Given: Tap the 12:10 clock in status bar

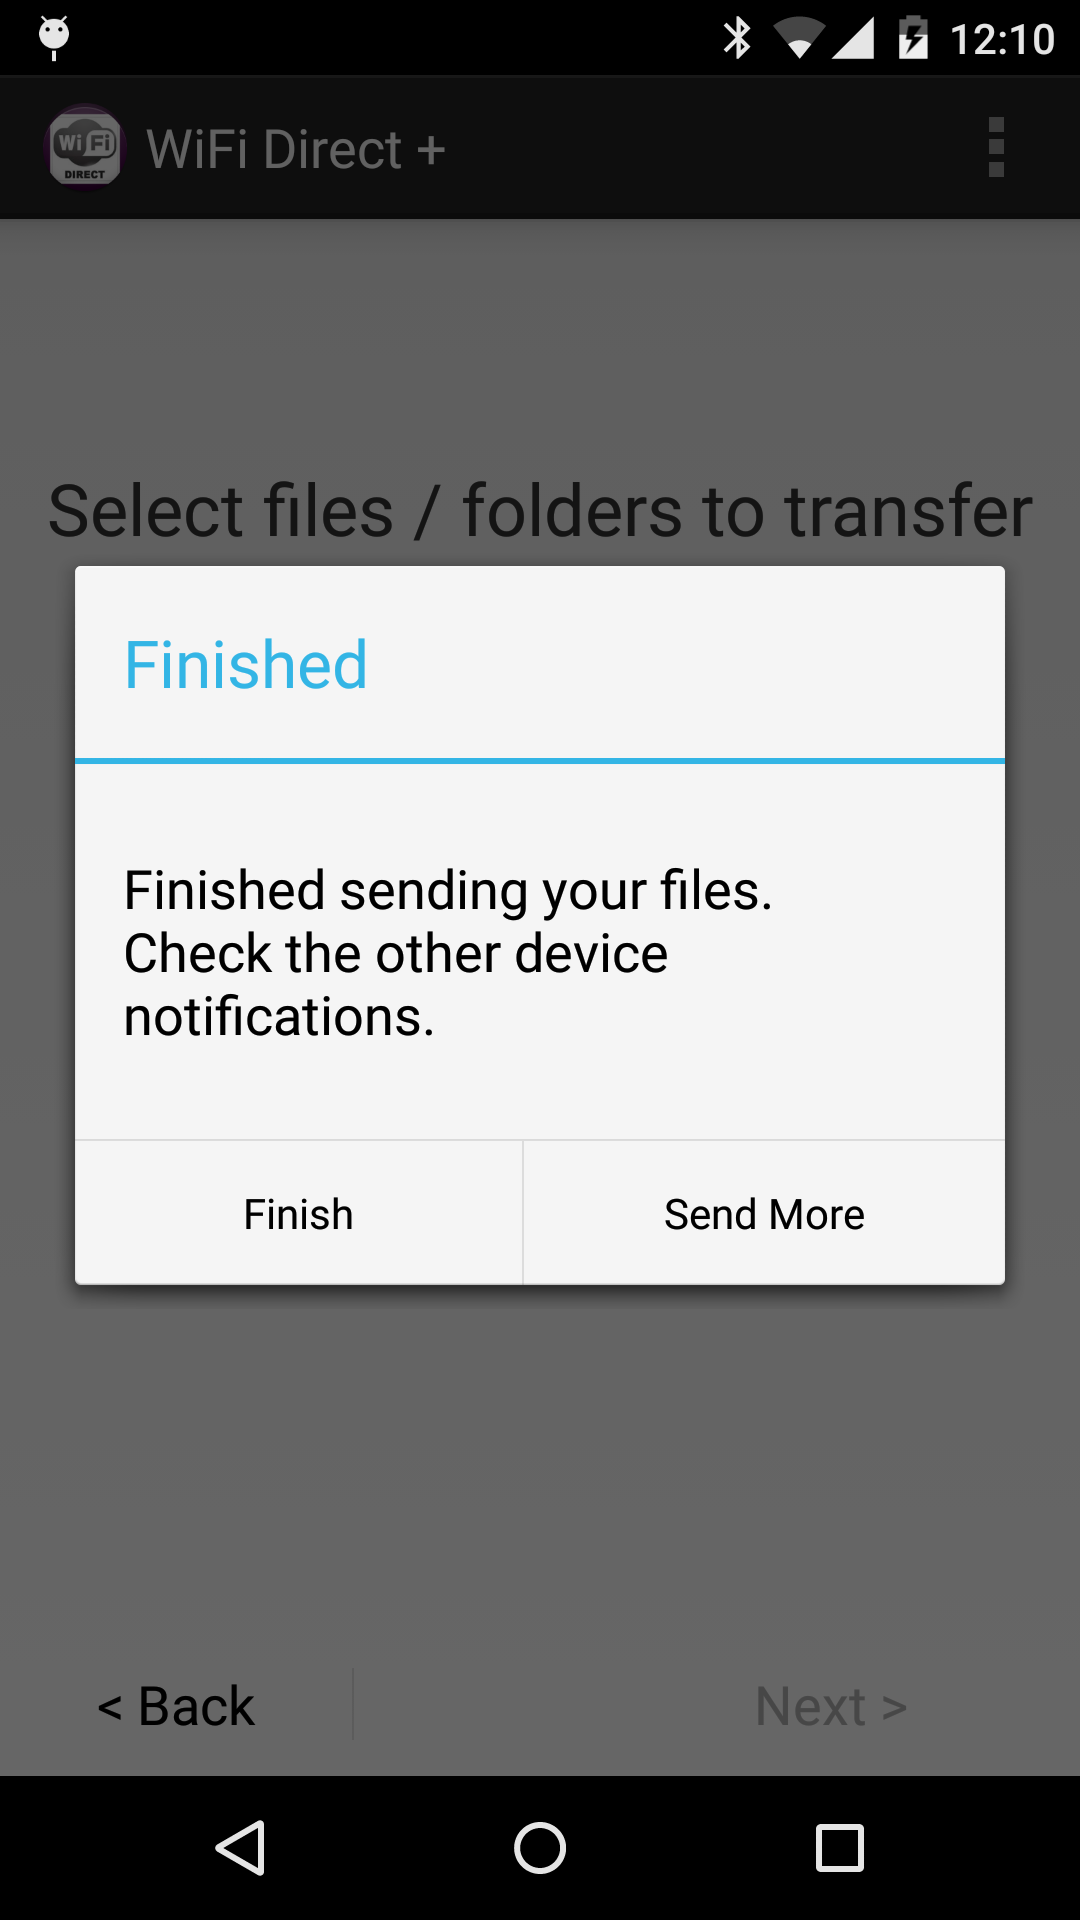Looking at the screenshot, I should pyautogui.click(x=1002, y=40).
